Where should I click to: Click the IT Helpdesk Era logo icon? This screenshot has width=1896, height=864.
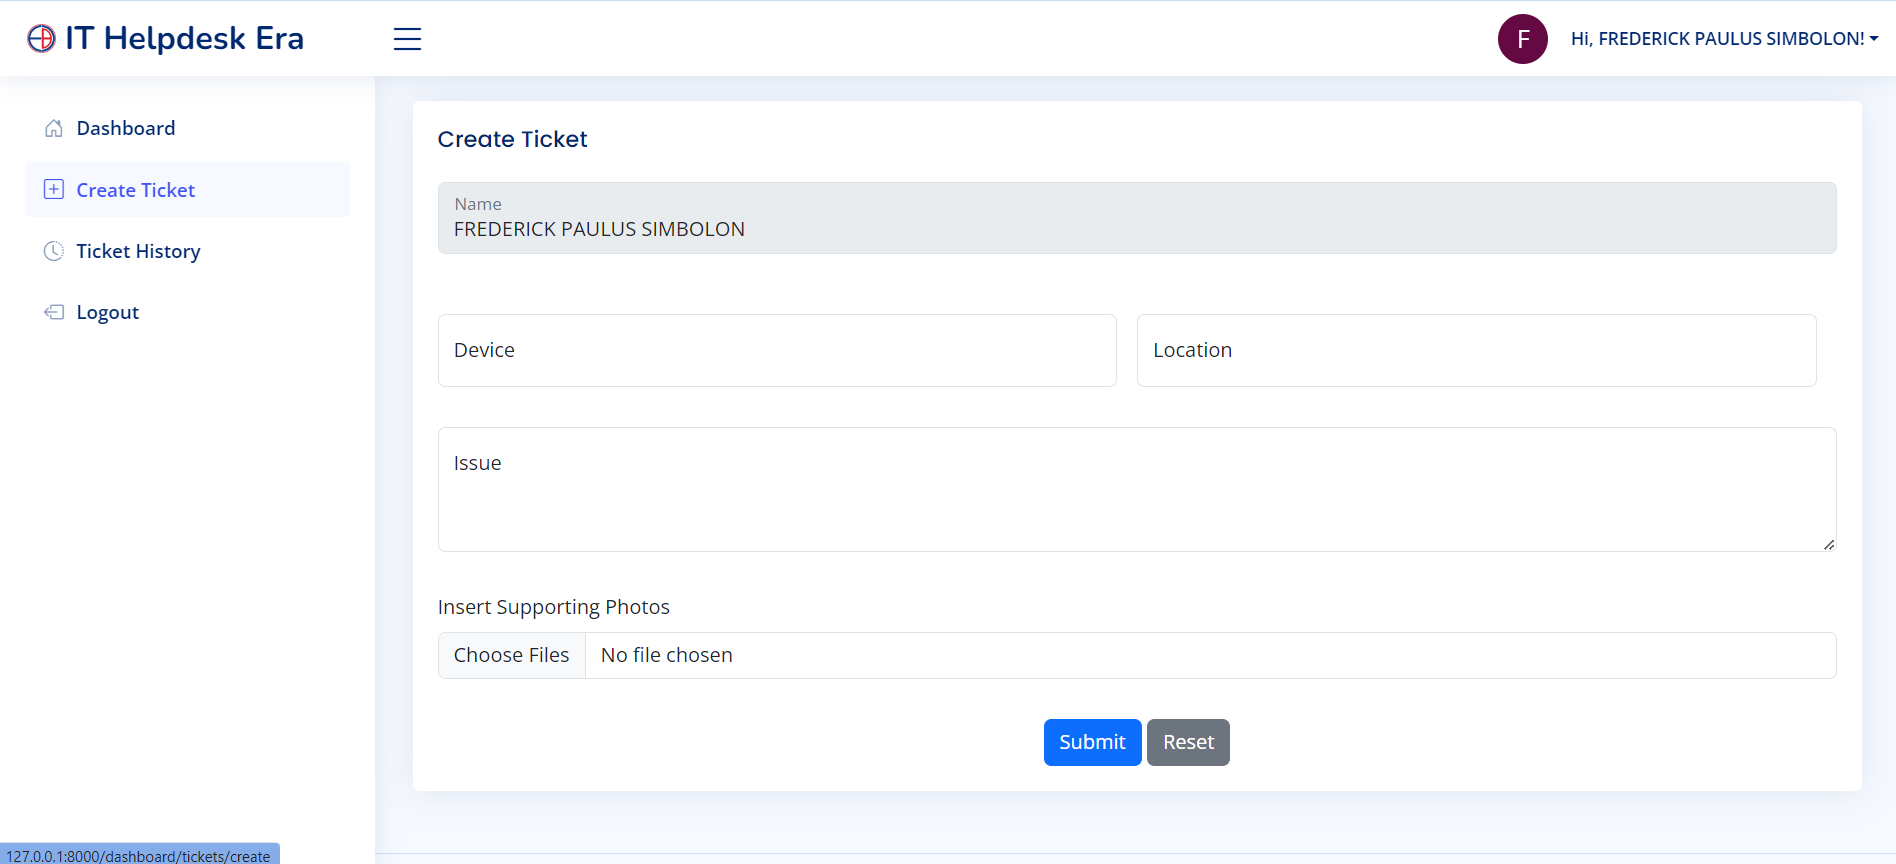click(41, 38)
